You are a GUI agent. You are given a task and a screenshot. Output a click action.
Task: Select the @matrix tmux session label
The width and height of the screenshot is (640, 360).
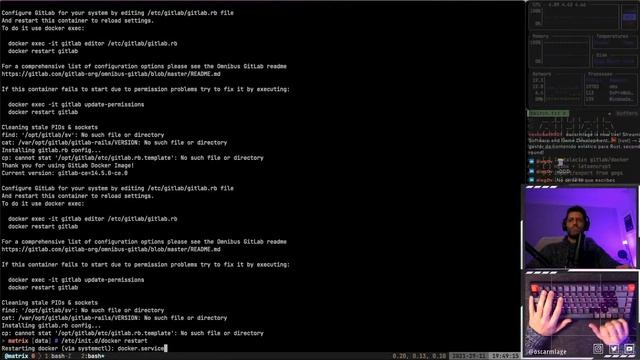pos(16,356)
